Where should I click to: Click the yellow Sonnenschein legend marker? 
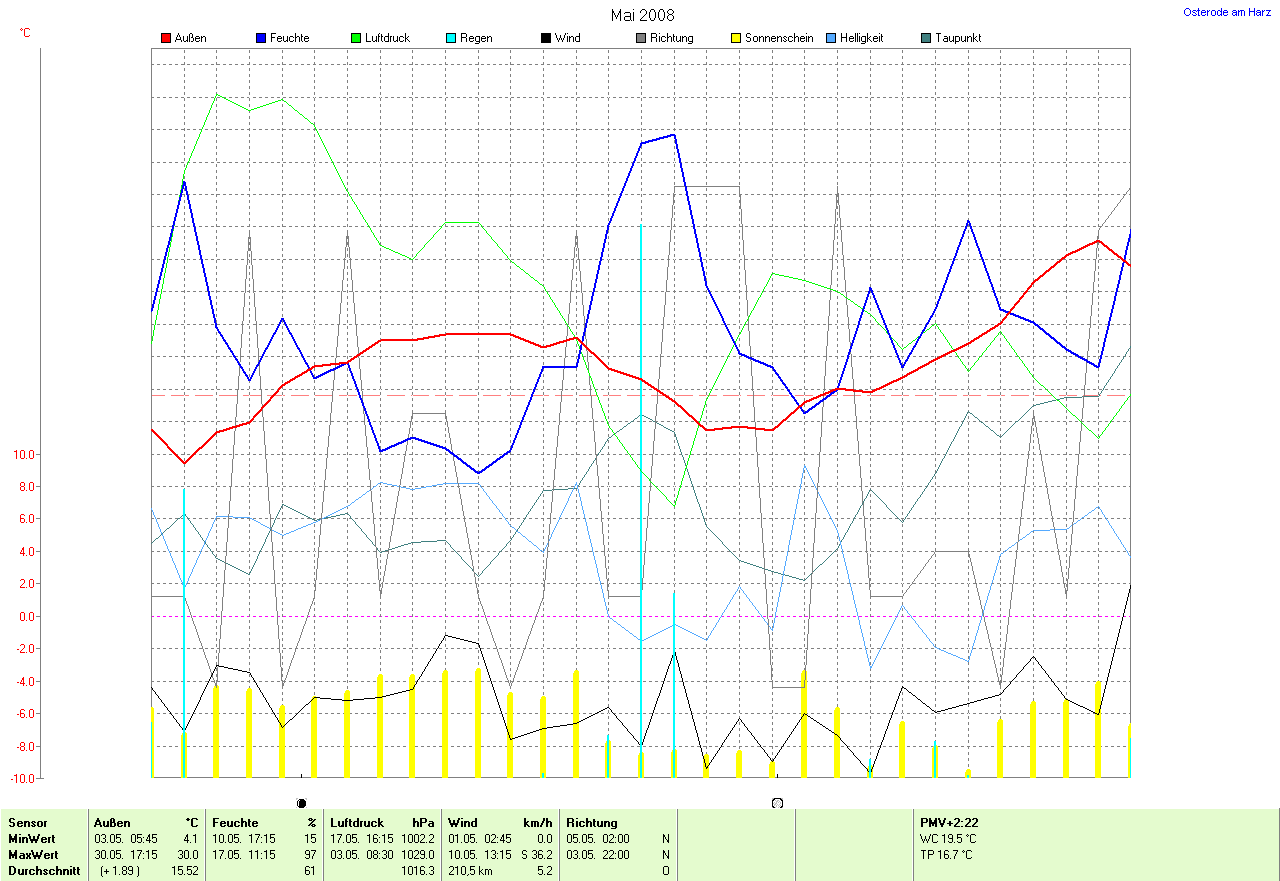tap(736, 38)
